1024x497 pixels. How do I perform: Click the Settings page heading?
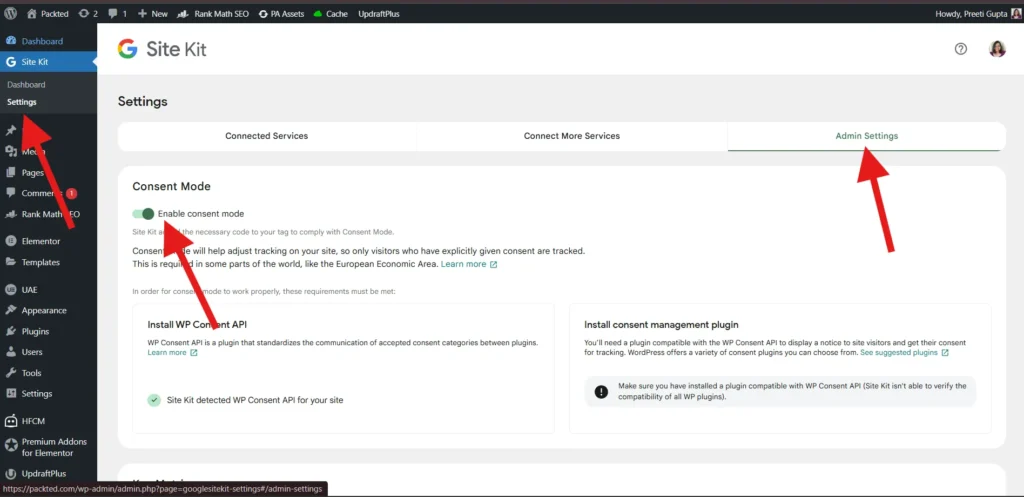pos(142,101)
